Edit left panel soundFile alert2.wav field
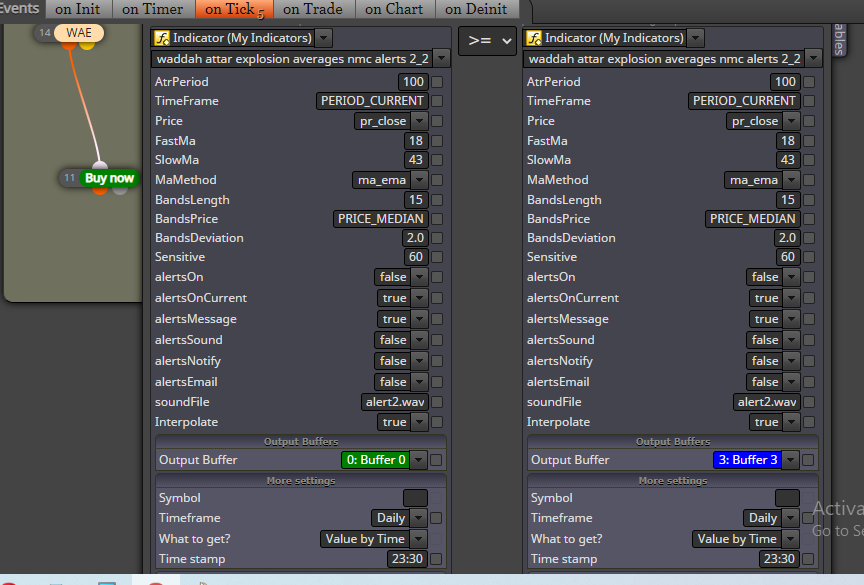Screen dimensions: 864x585 click(x=395, y=402)
